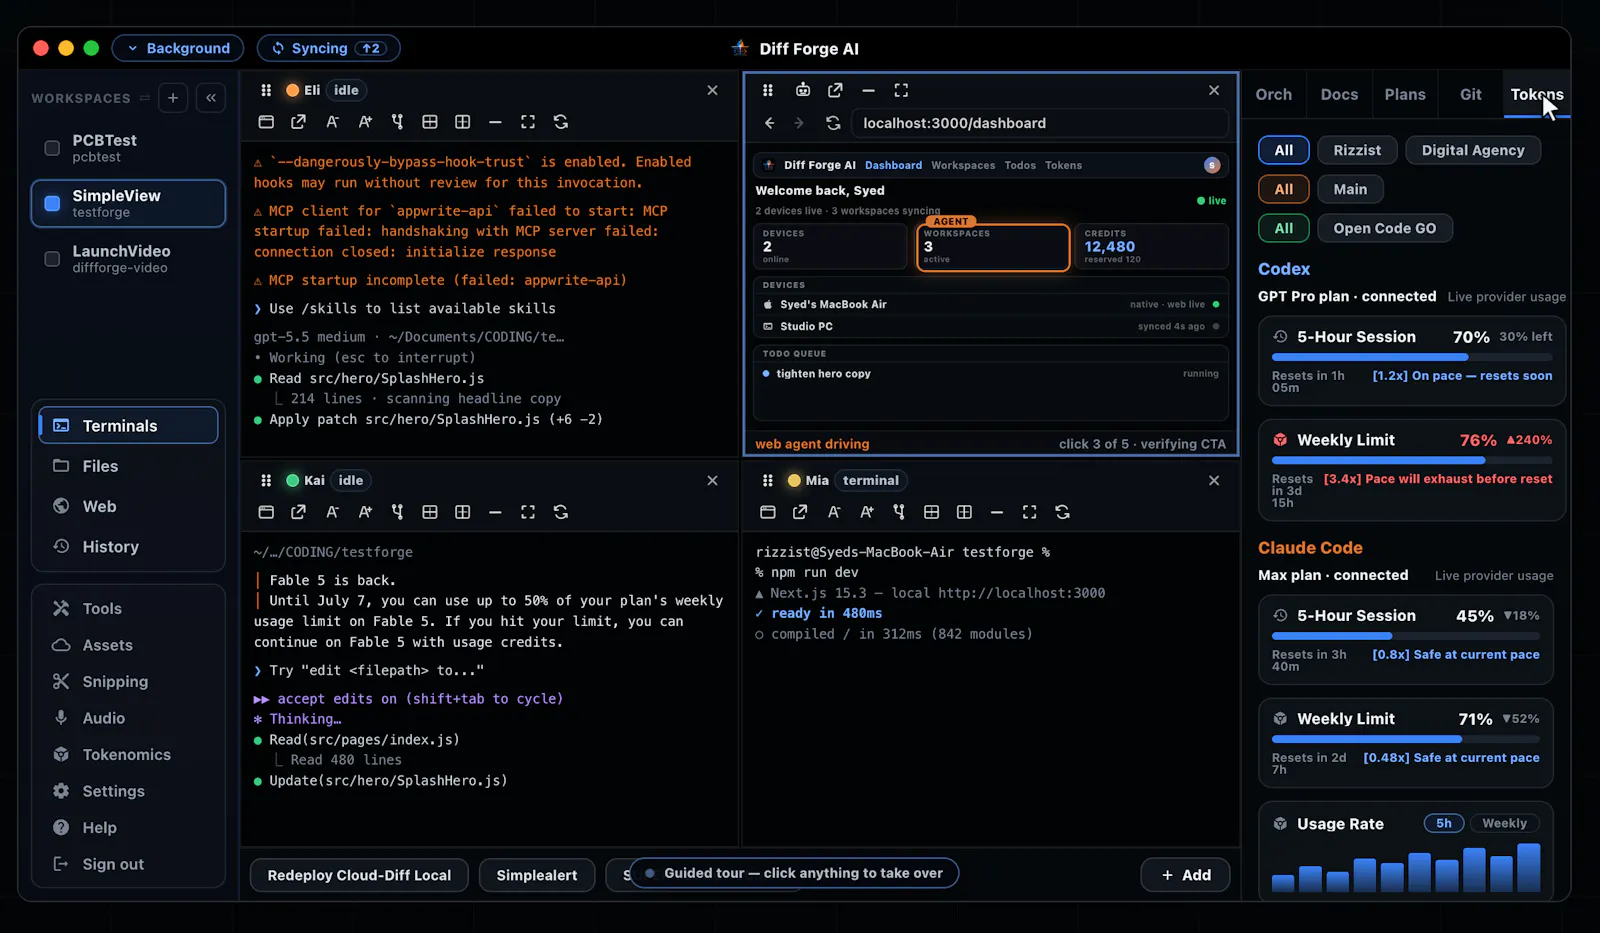The image size is (1600, 933).
Task: Open the Eli pane in external window
Action: 298,122
